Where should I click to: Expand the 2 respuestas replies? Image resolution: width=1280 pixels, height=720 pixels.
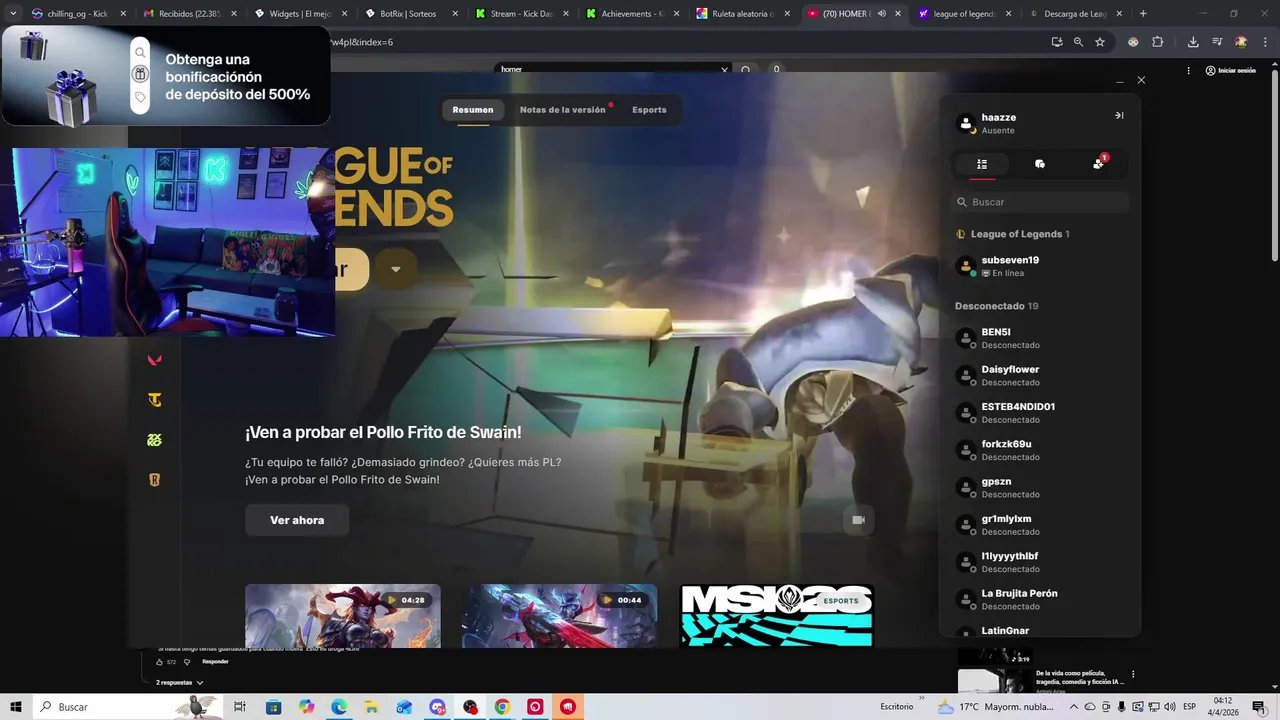pos(180,682)
